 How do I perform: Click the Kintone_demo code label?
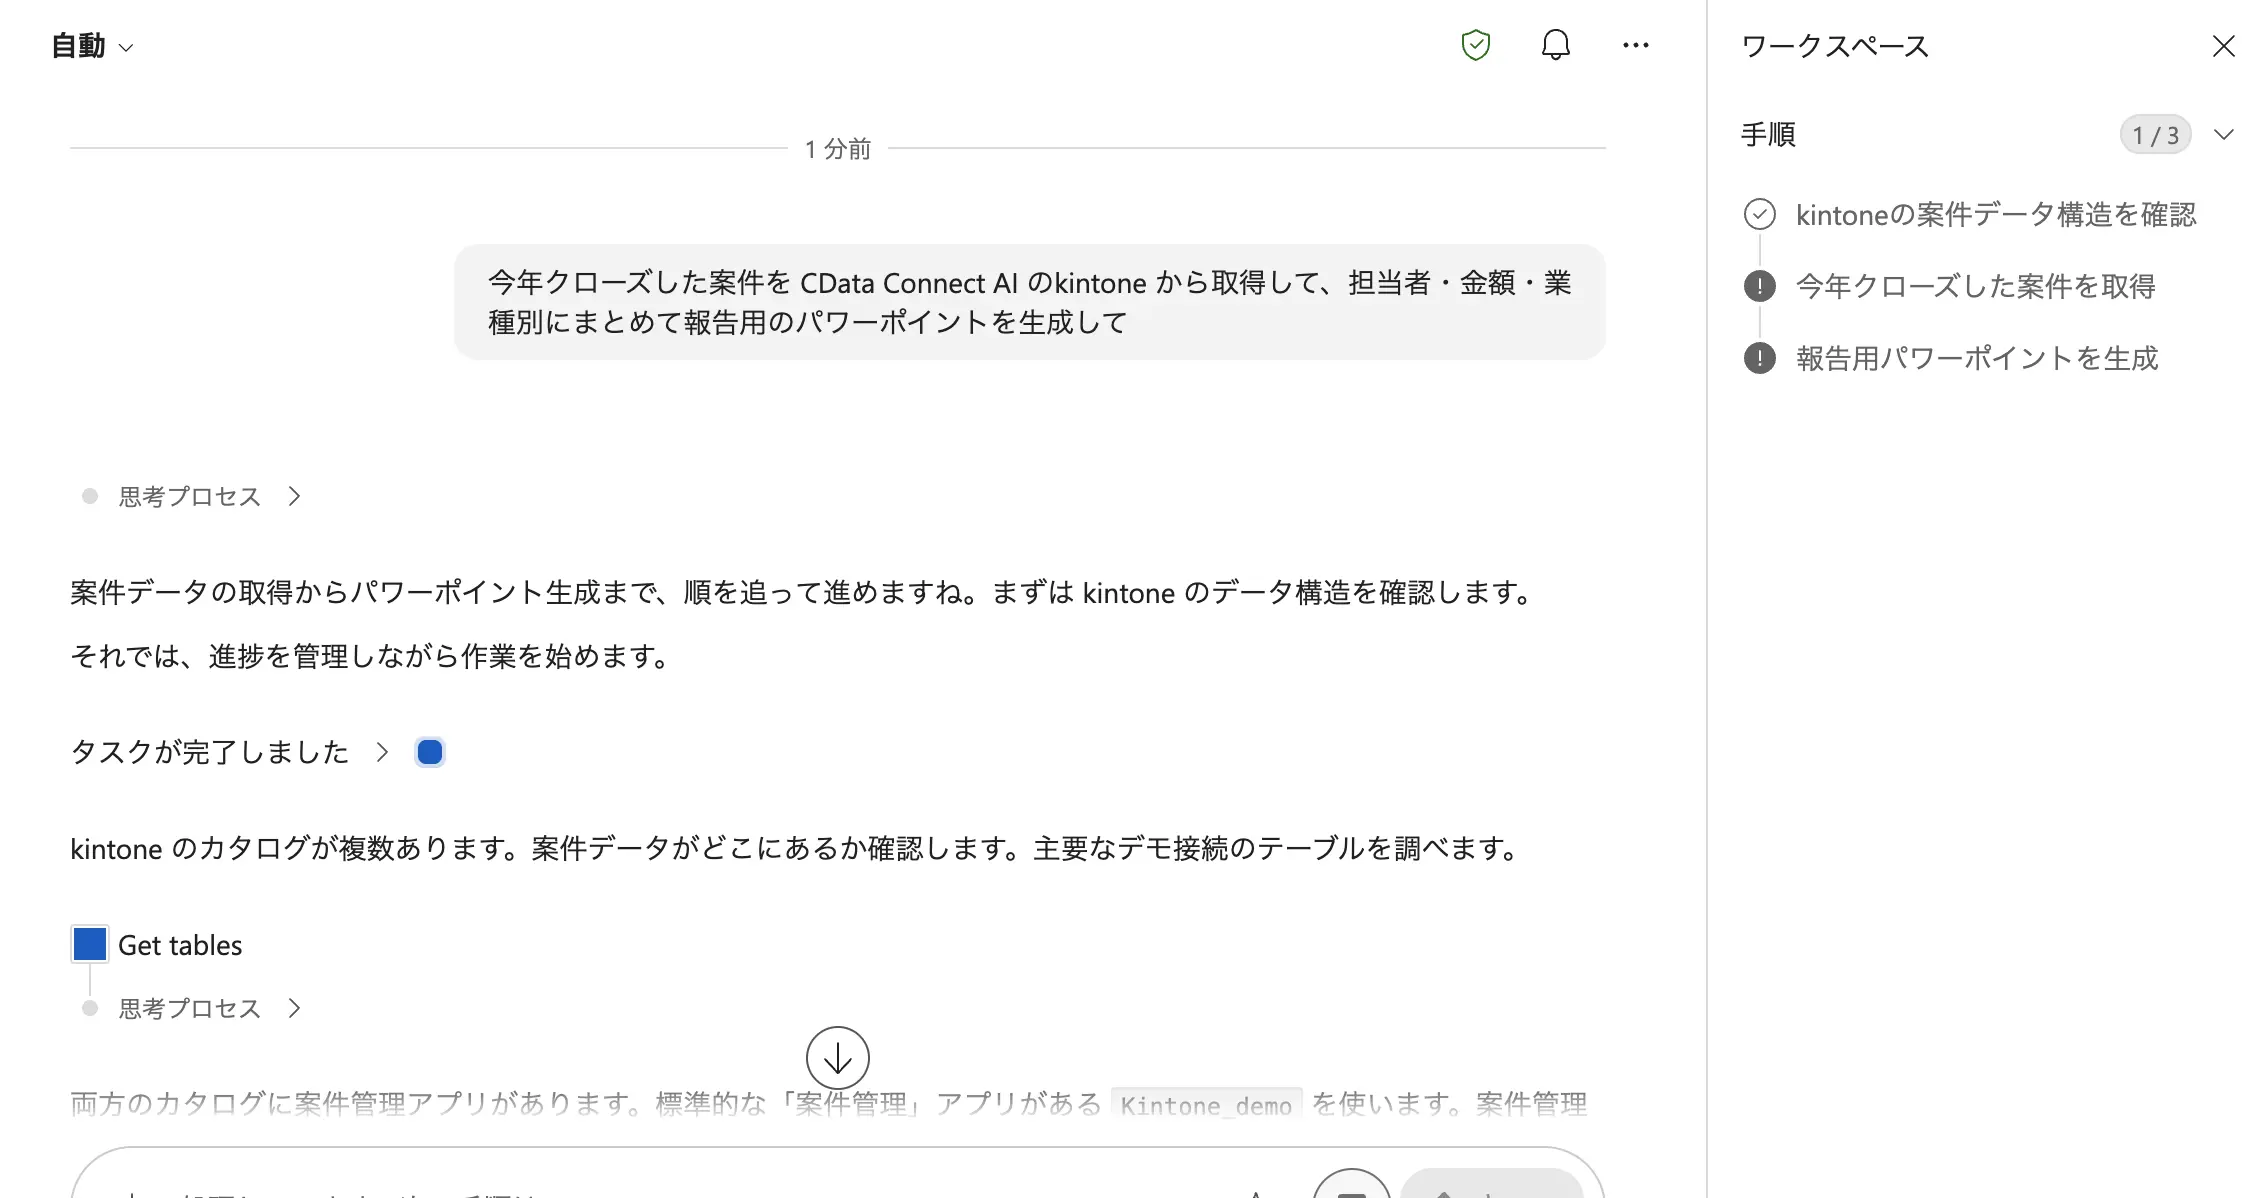1206,1104
